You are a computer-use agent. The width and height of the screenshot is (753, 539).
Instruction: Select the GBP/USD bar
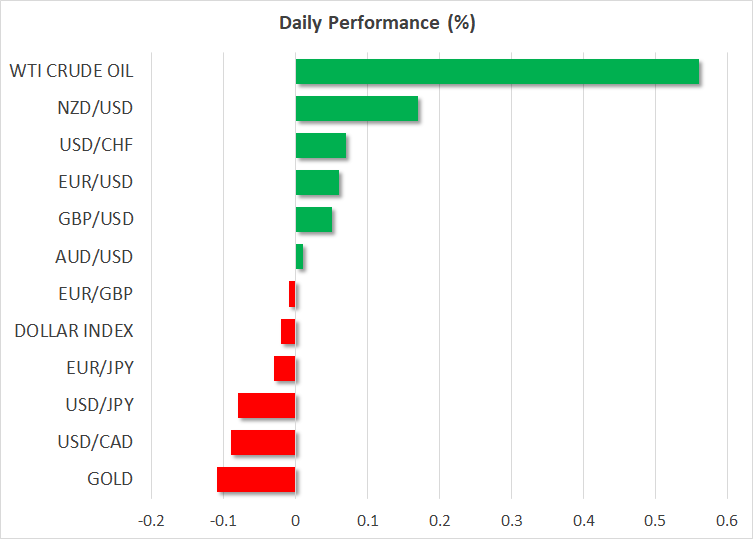click(x=313, y=219)
